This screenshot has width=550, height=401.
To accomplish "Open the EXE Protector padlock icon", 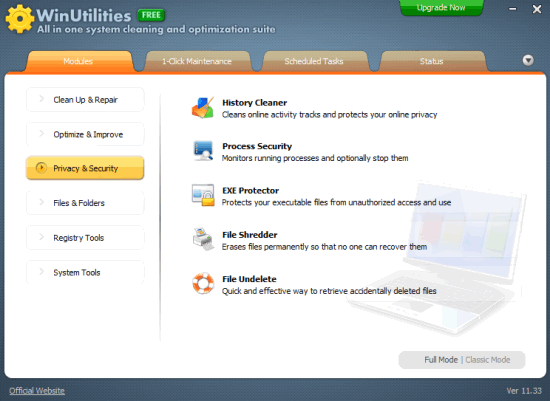I will tap(203, 195).
